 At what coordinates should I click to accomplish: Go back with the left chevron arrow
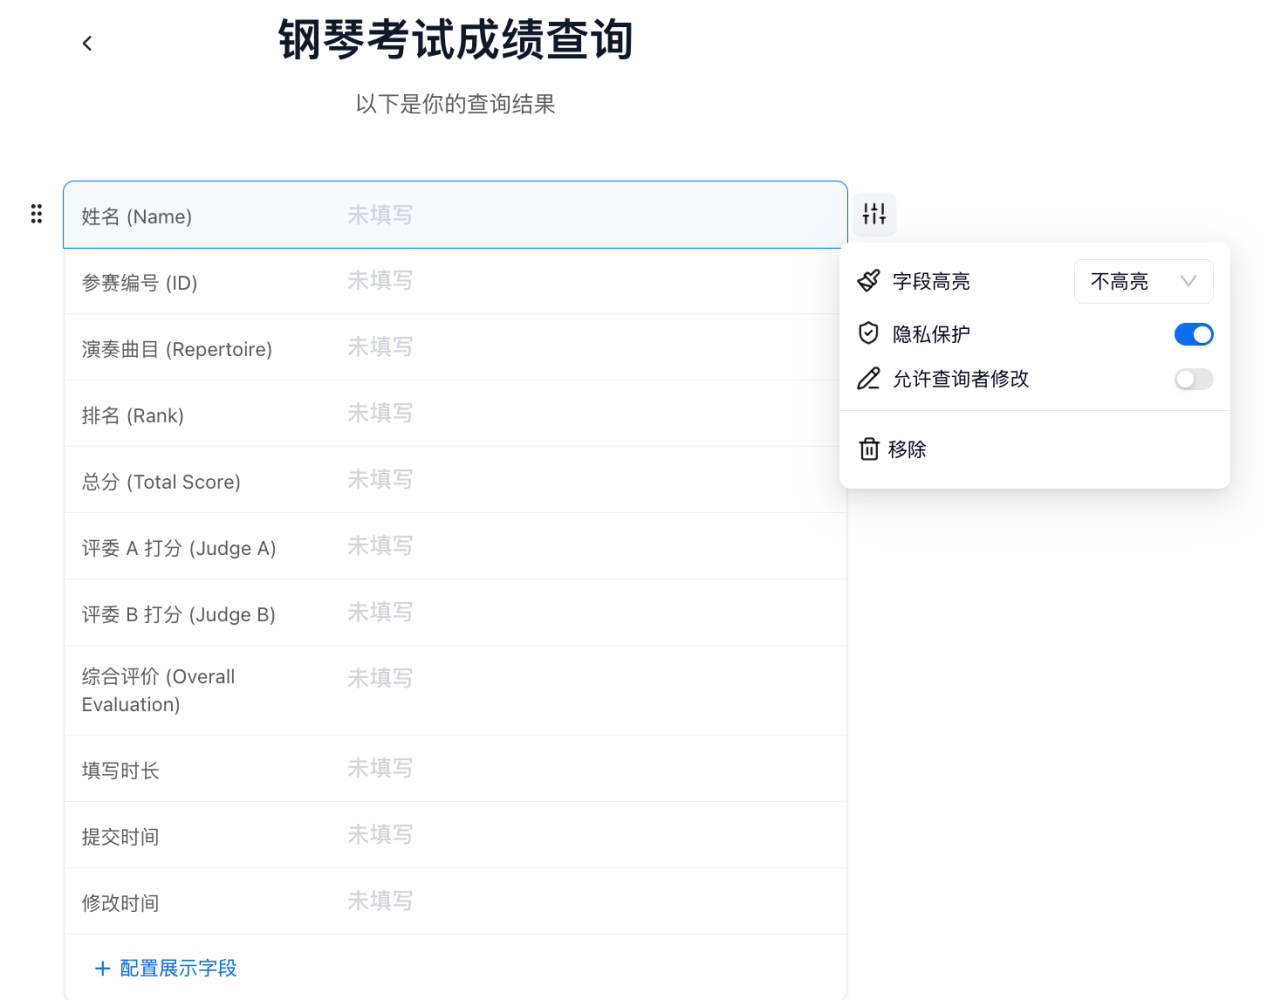[x=87, y=43]
